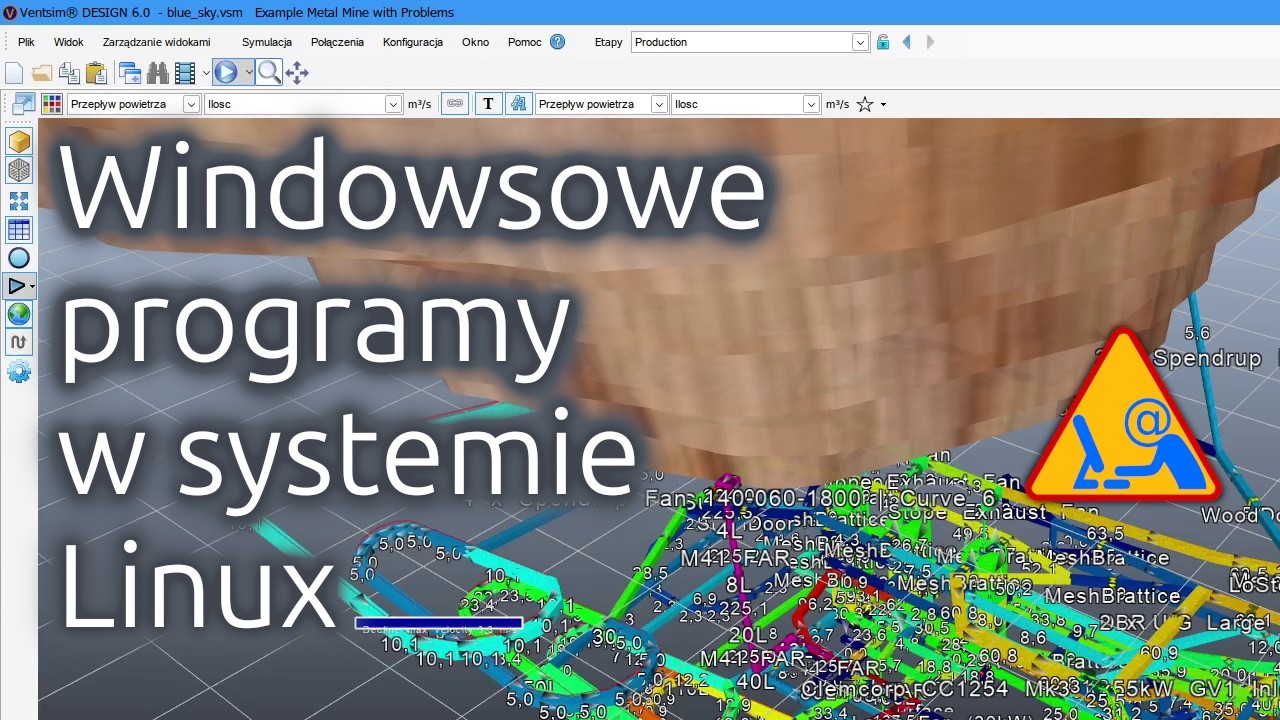Viewport: 1280px width, 720px height.
Task: Open new window view icon
Action: 129,73
